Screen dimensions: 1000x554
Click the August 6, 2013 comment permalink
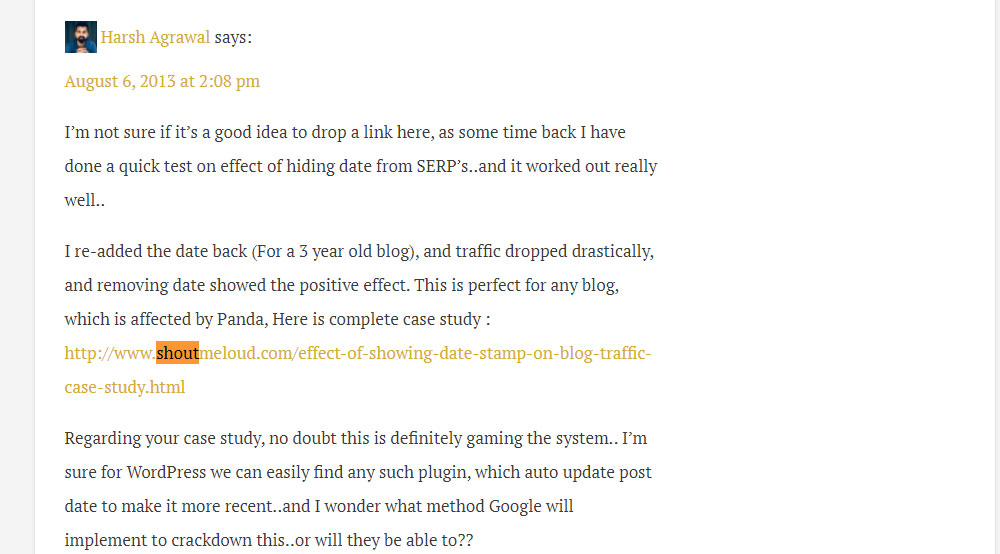[x=162, y=81]
